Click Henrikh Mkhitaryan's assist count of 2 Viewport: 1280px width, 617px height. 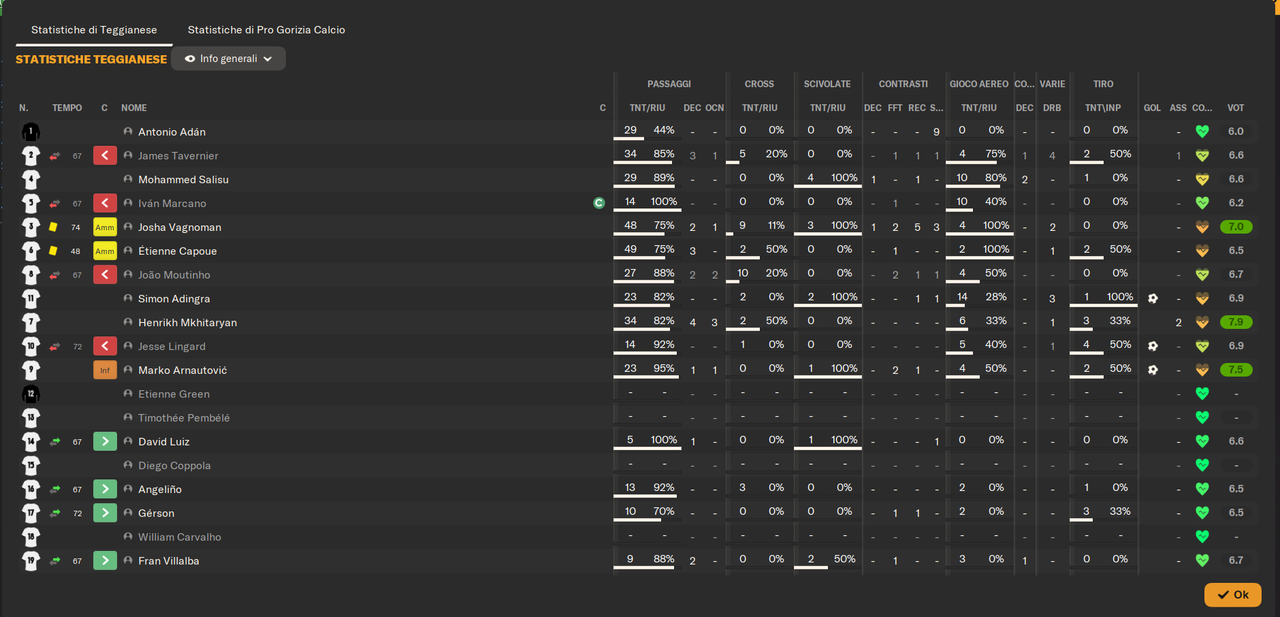(x=1179, y=322)
